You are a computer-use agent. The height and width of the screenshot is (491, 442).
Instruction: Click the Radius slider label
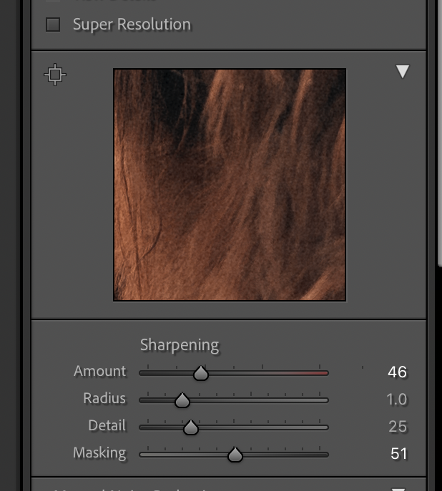pos(104,398)
